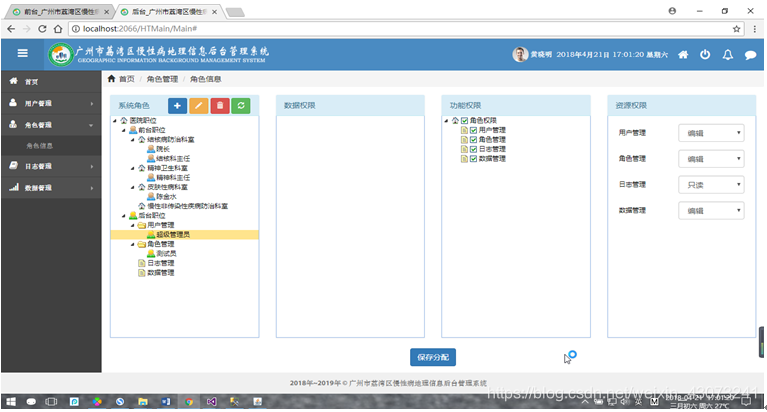Collapse the 精神卫生科室 tree node arrow

click(133, 168)
